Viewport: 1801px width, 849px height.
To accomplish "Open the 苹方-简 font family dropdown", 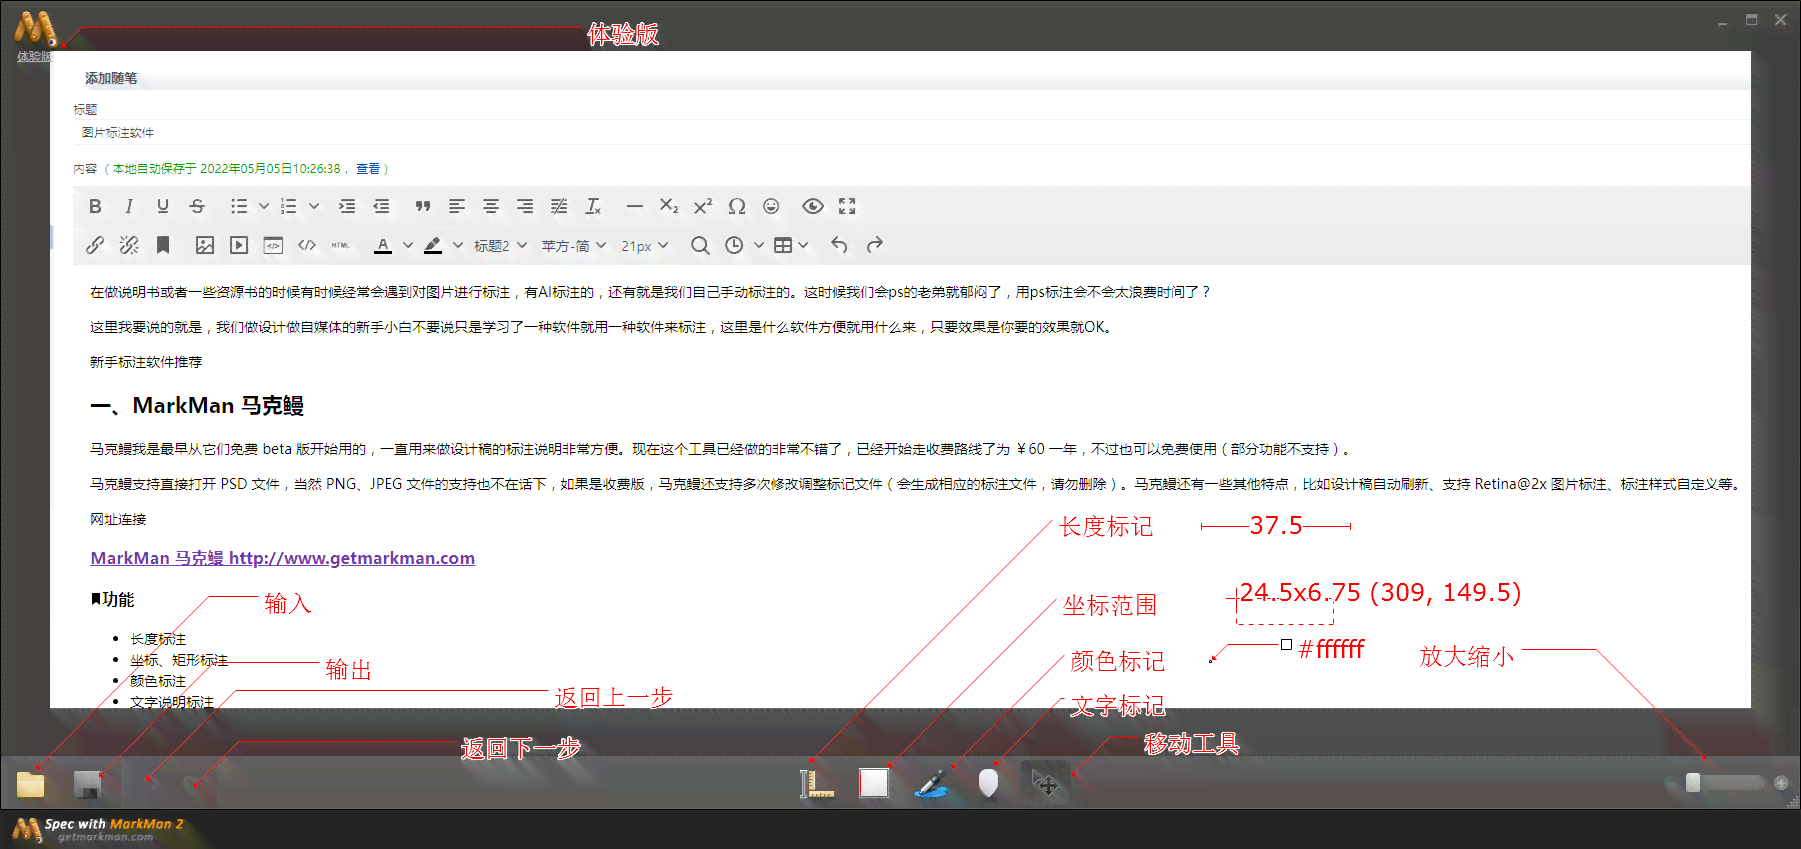I will (x=574, y=245).
